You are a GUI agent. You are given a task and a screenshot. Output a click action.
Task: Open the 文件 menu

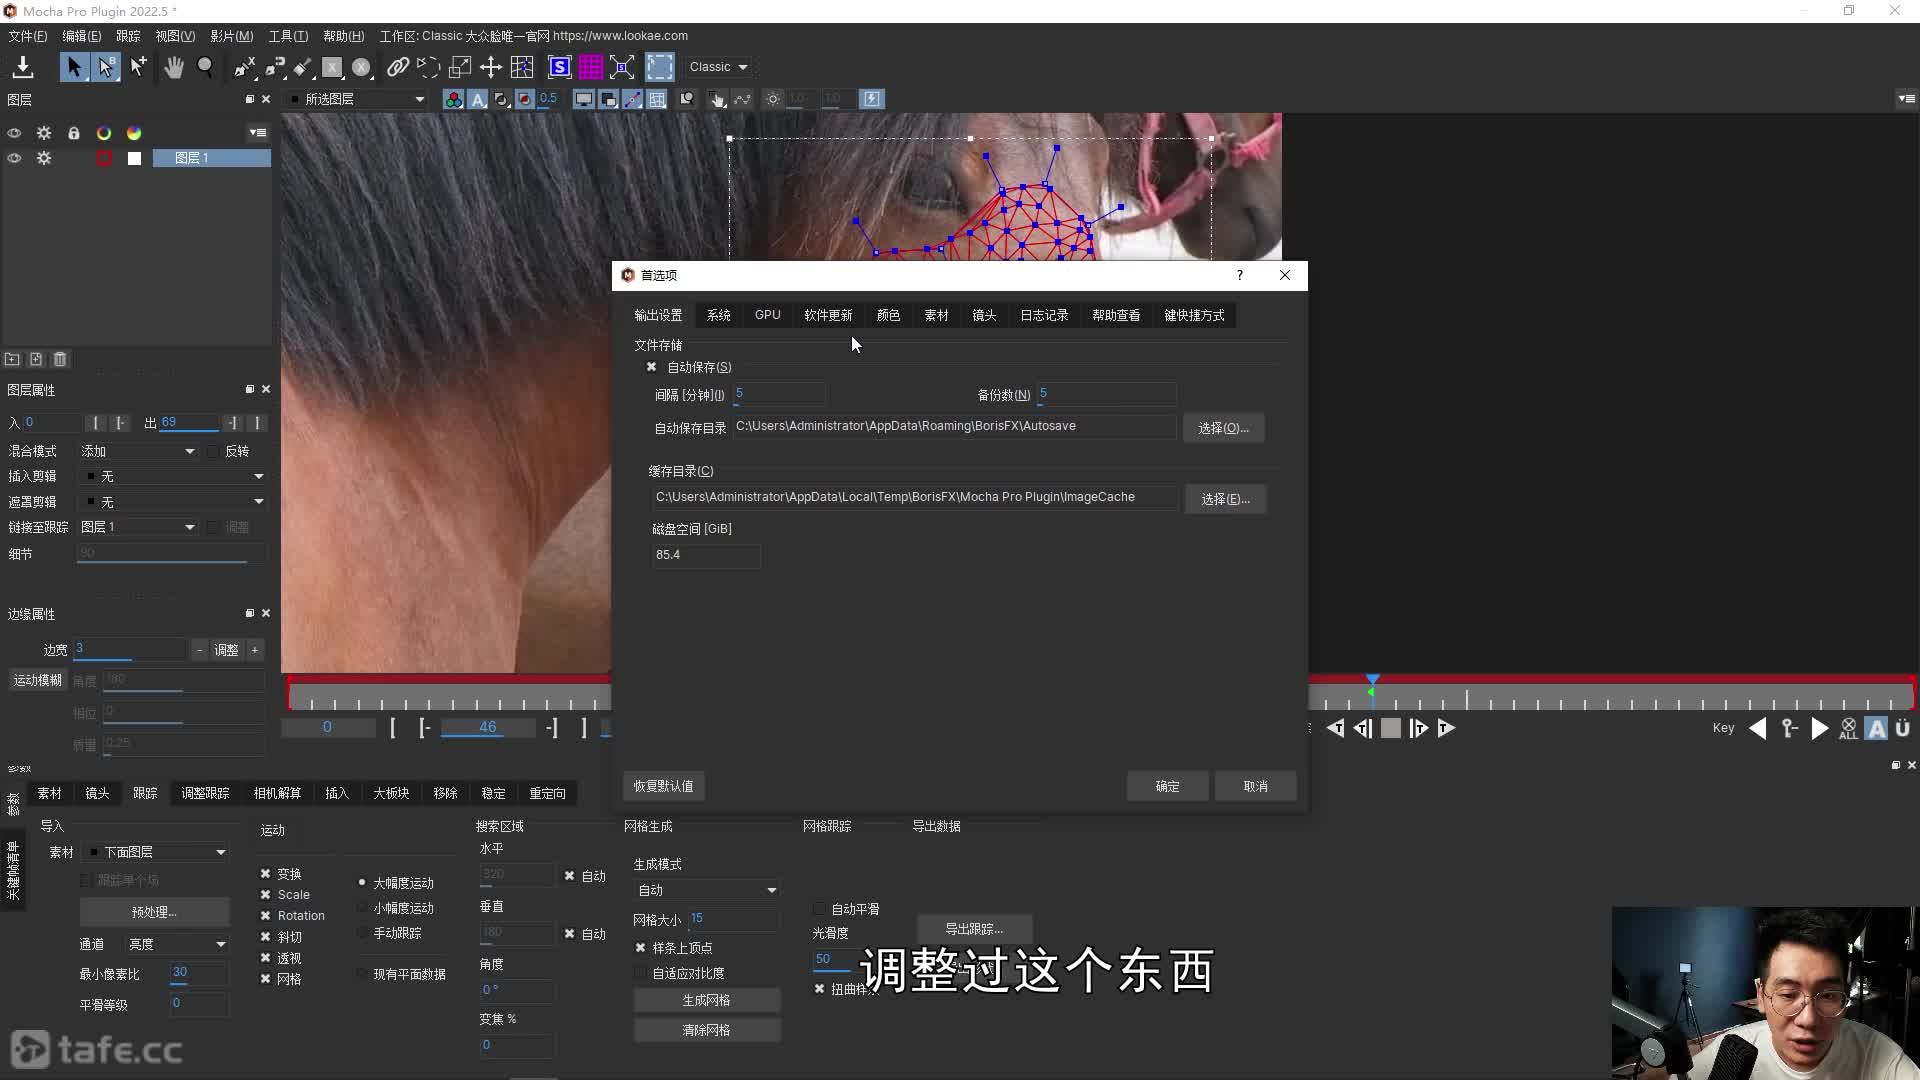tap(27, 36)
